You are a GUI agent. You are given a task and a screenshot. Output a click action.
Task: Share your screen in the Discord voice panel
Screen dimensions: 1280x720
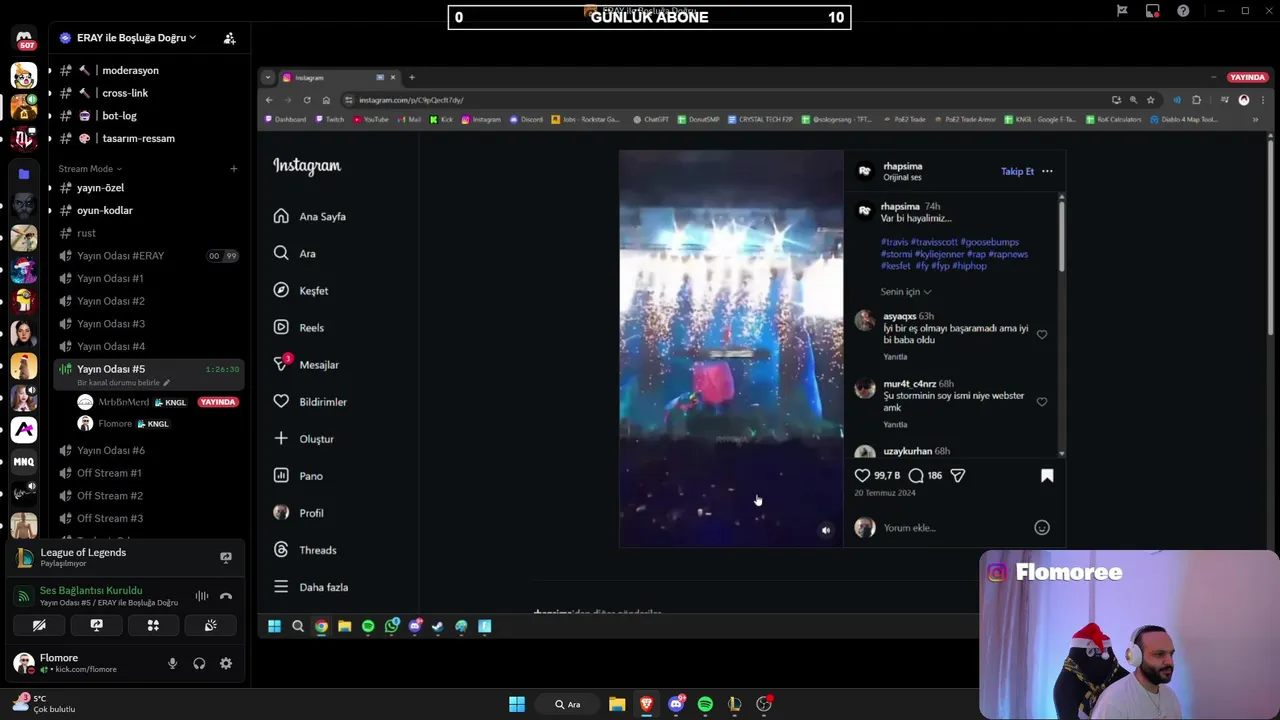point(96,625)
